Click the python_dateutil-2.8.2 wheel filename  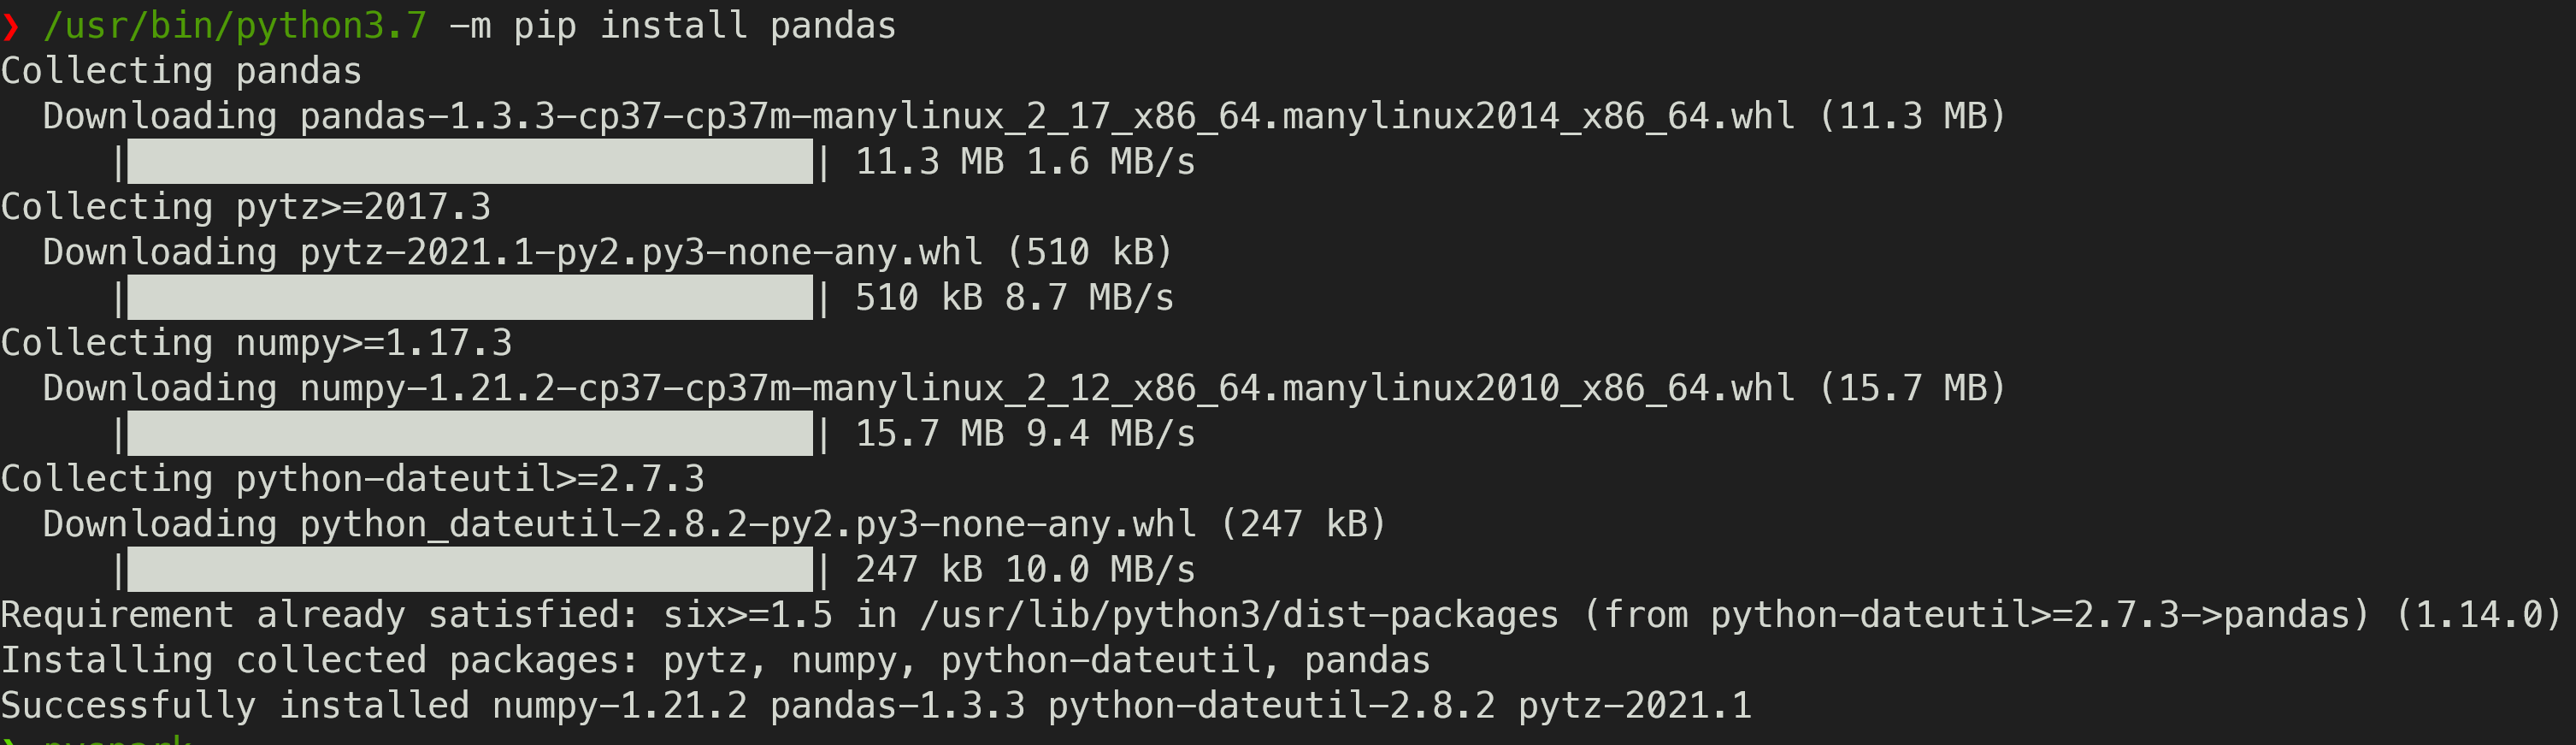click(x=747, y=525)
